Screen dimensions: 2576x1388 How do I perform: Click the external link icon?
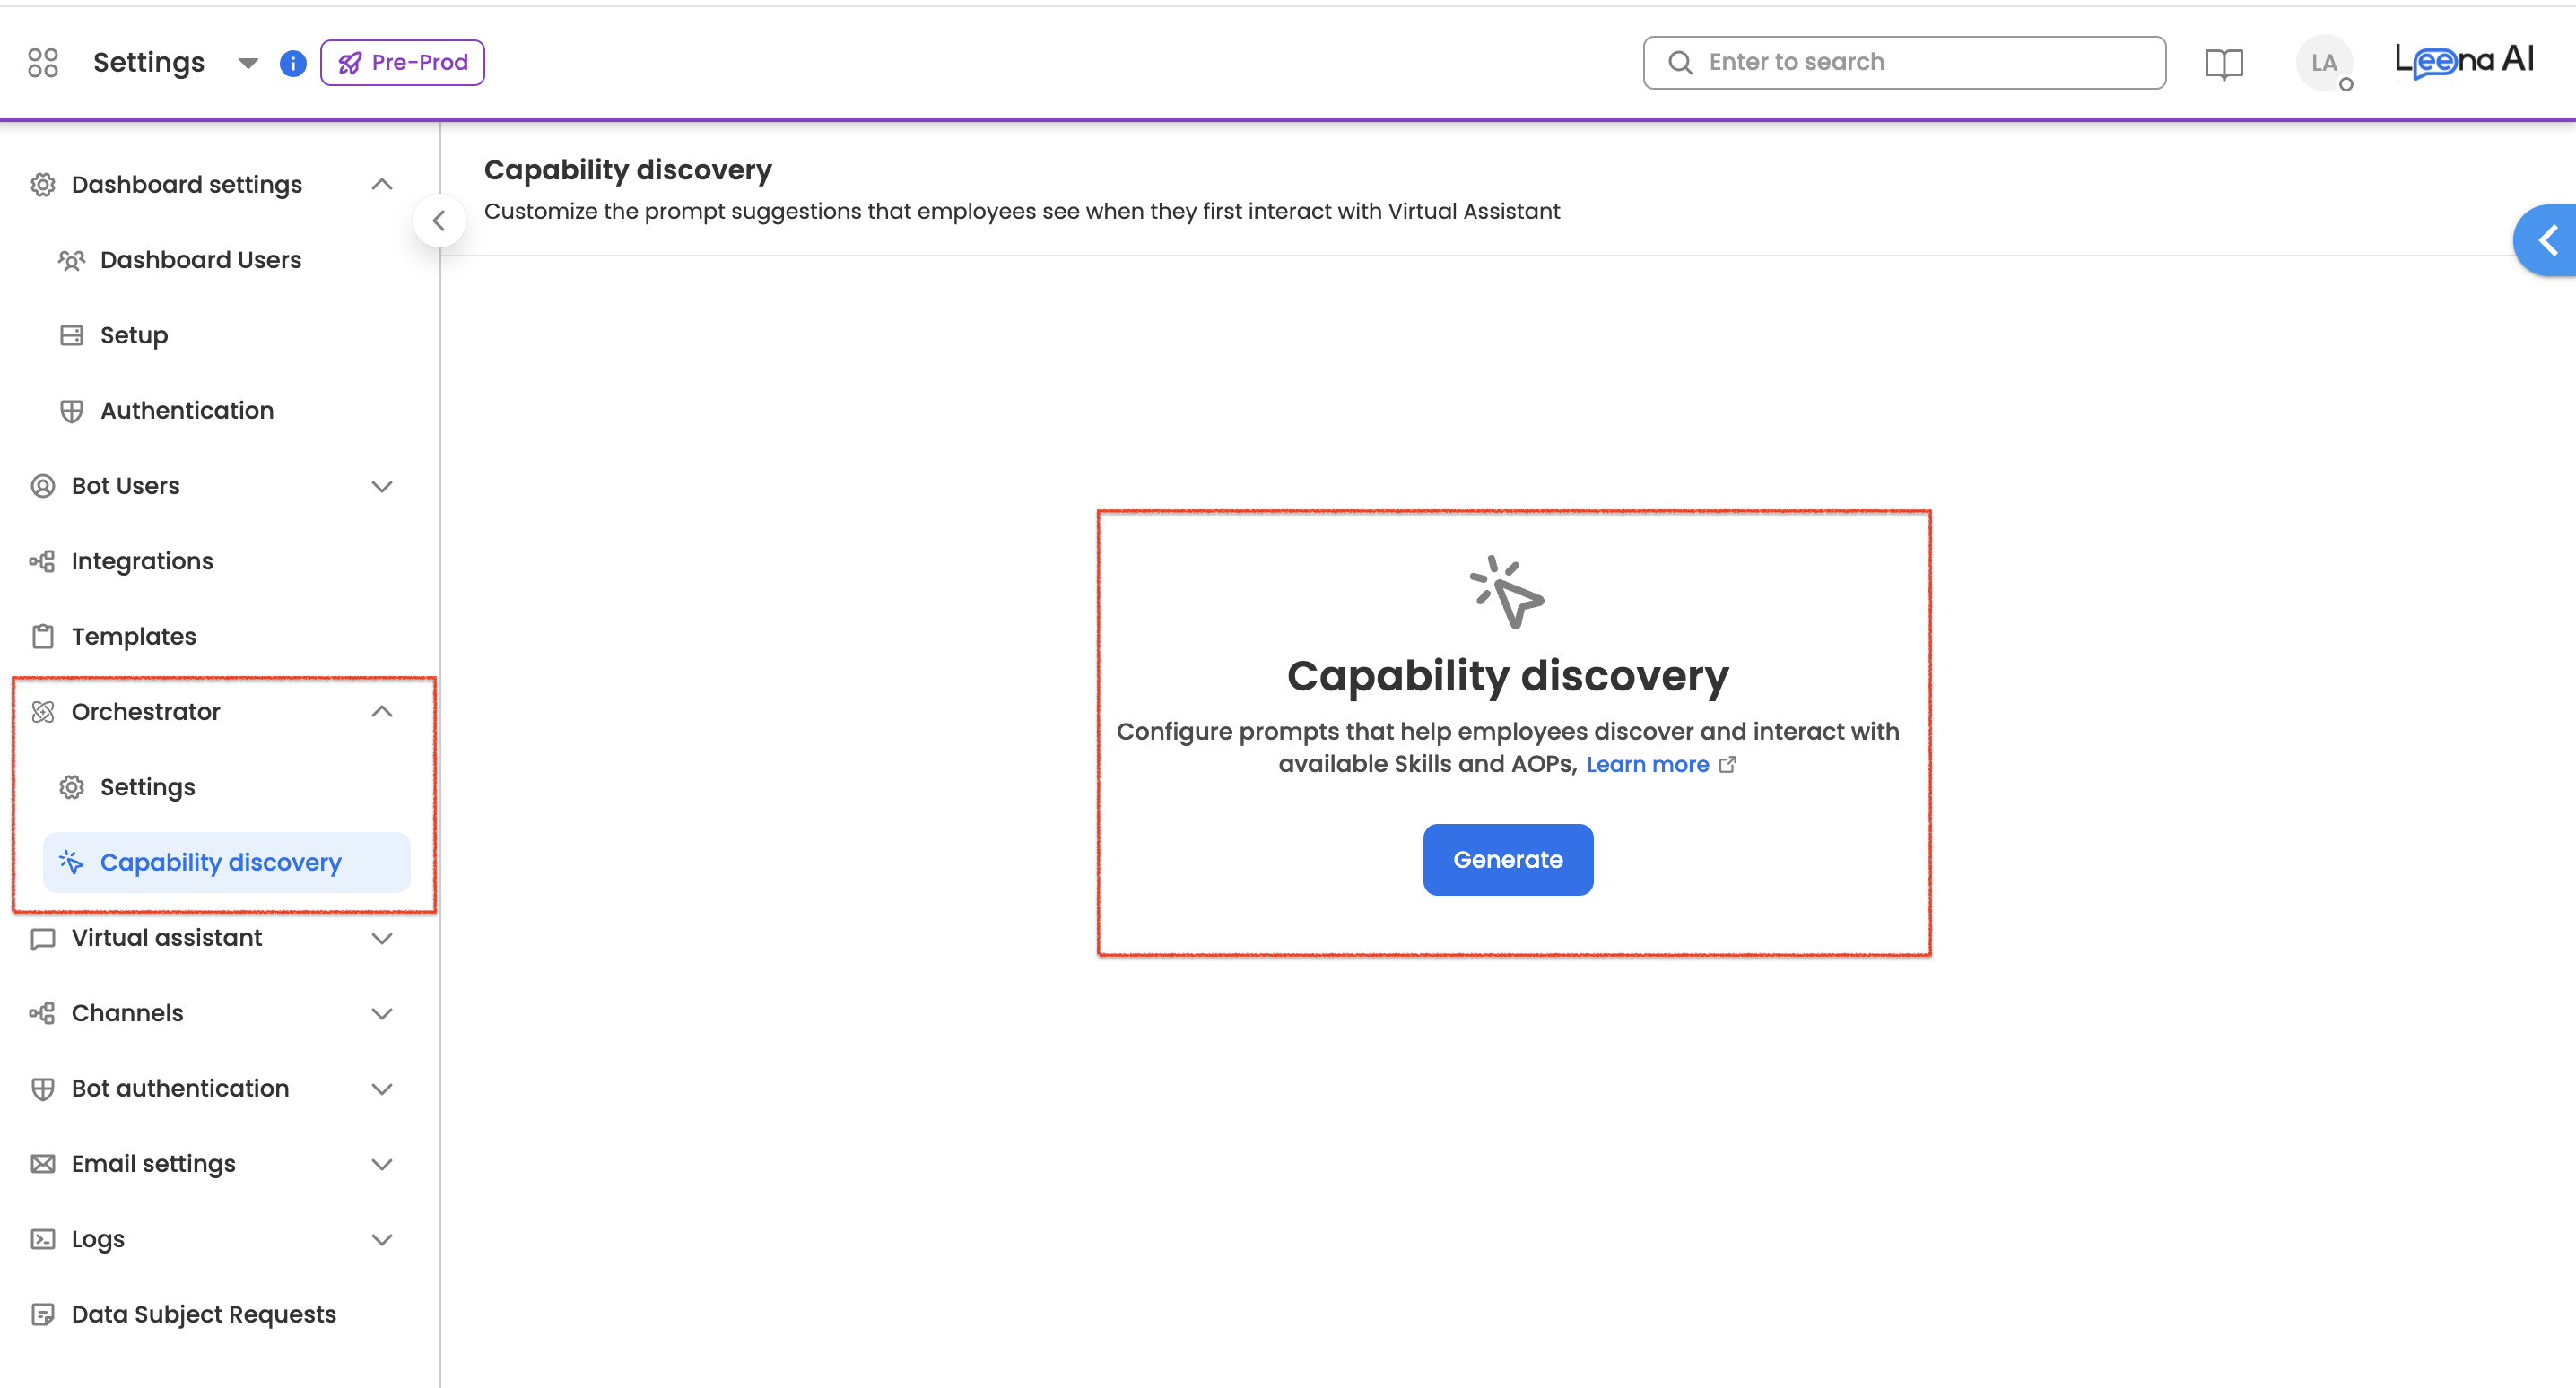1727,765
